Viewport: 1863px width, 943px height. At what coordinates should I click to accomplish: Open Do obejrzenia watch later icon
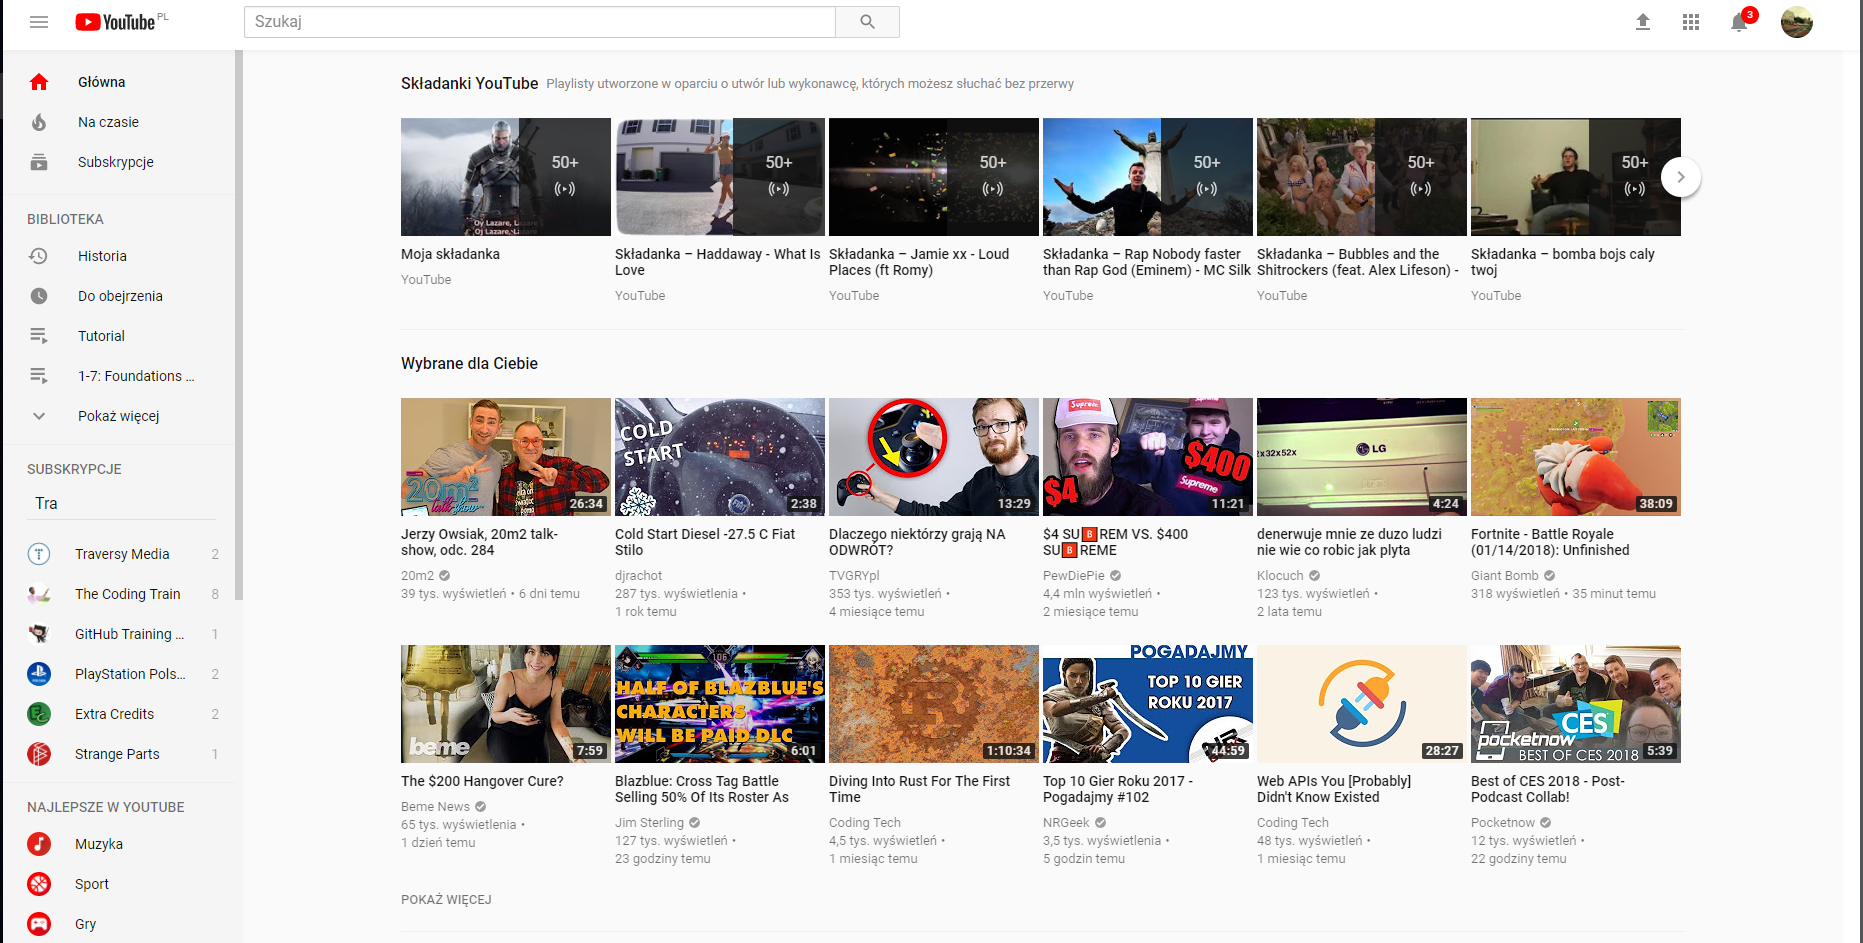tap(39, 296)
